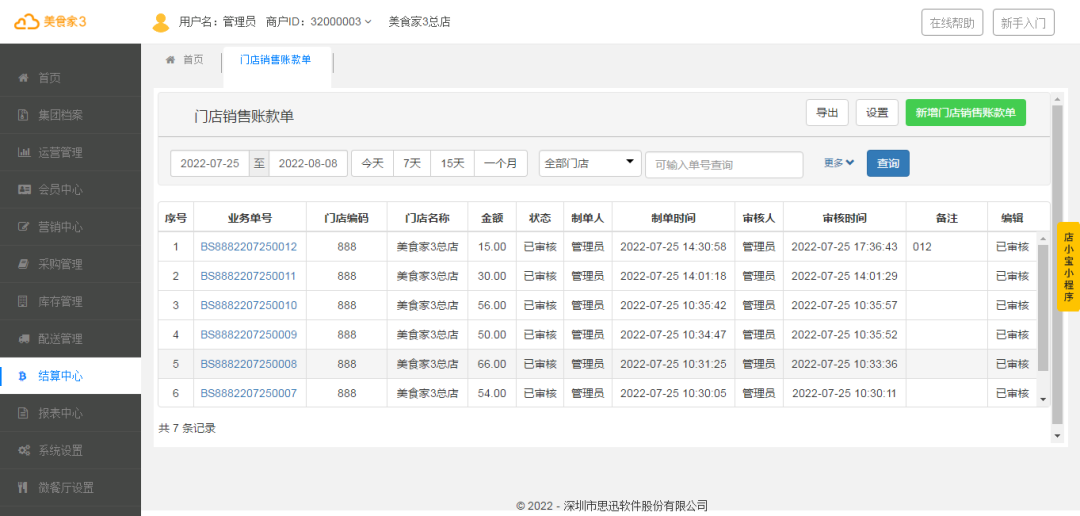Open the 全部门店 store dropdown
Screen dimensions: 1080x516
(590, 163)
